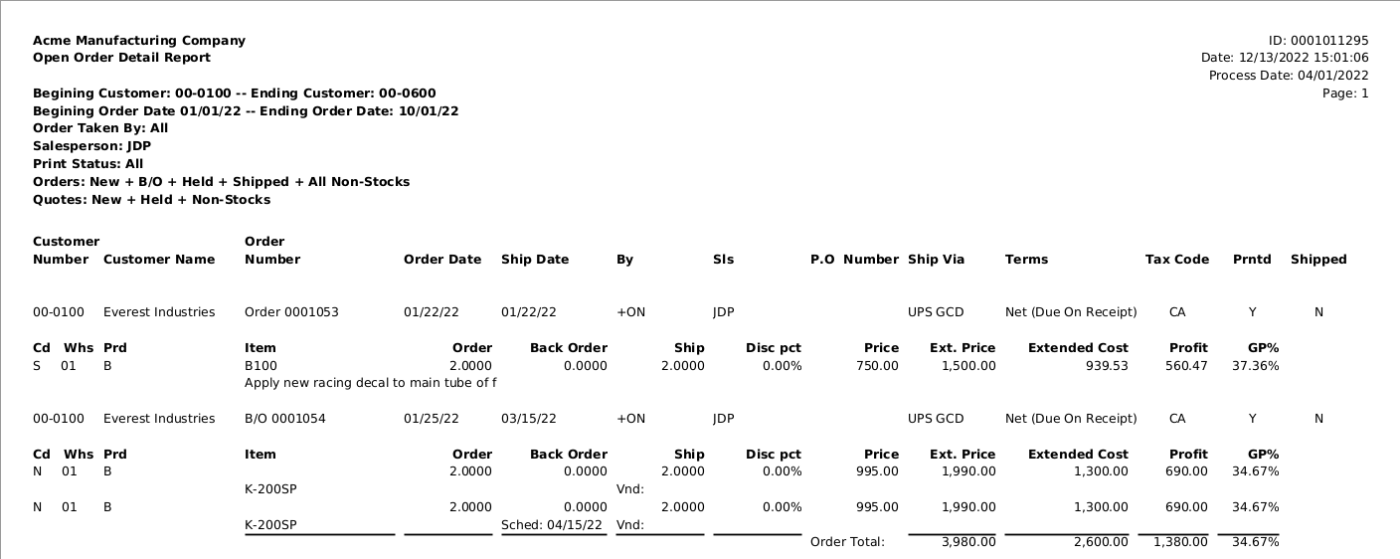Click the Customer Name column header
This screenshot has width=1400, height=559.
click(159, 260)
